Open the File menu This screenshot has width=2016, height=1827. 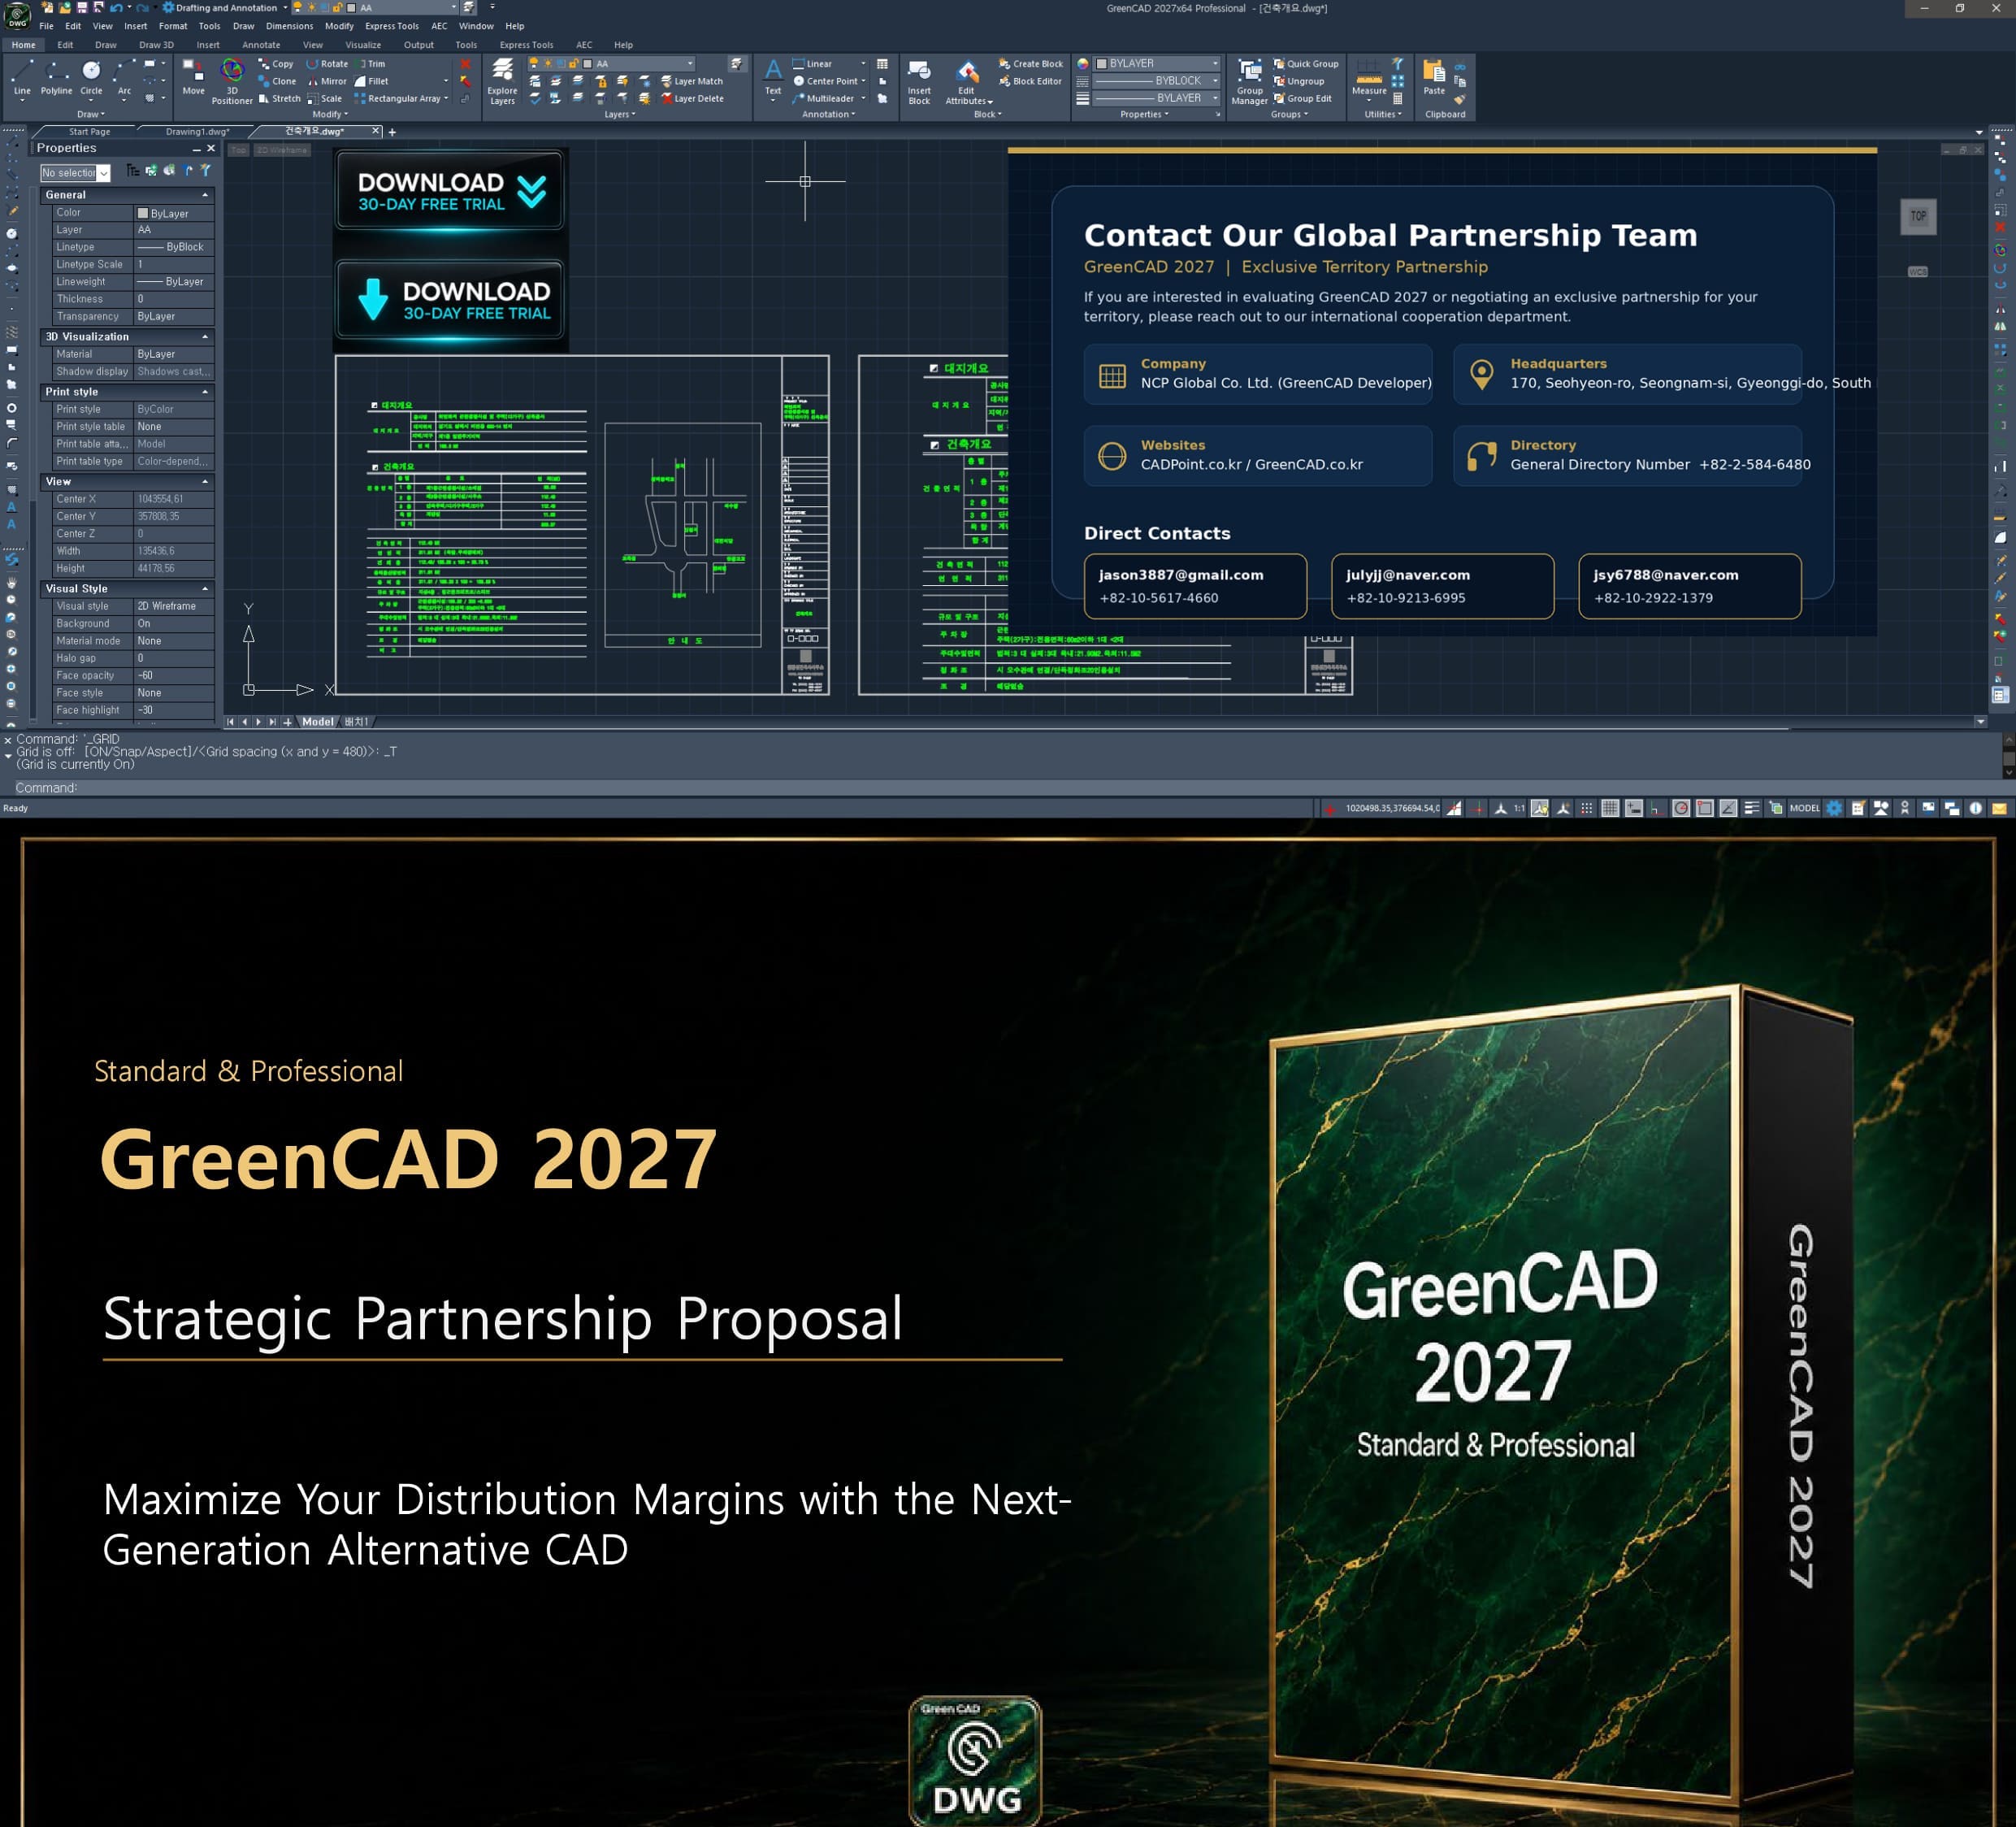[x=46, y=26]
